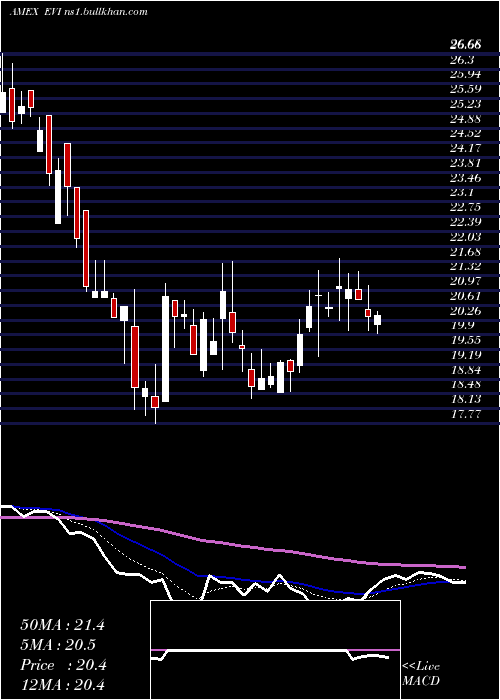This screenshot has width=500, height=700.
Task: Click the 17.77 price axis label
Action: [466, 414]
